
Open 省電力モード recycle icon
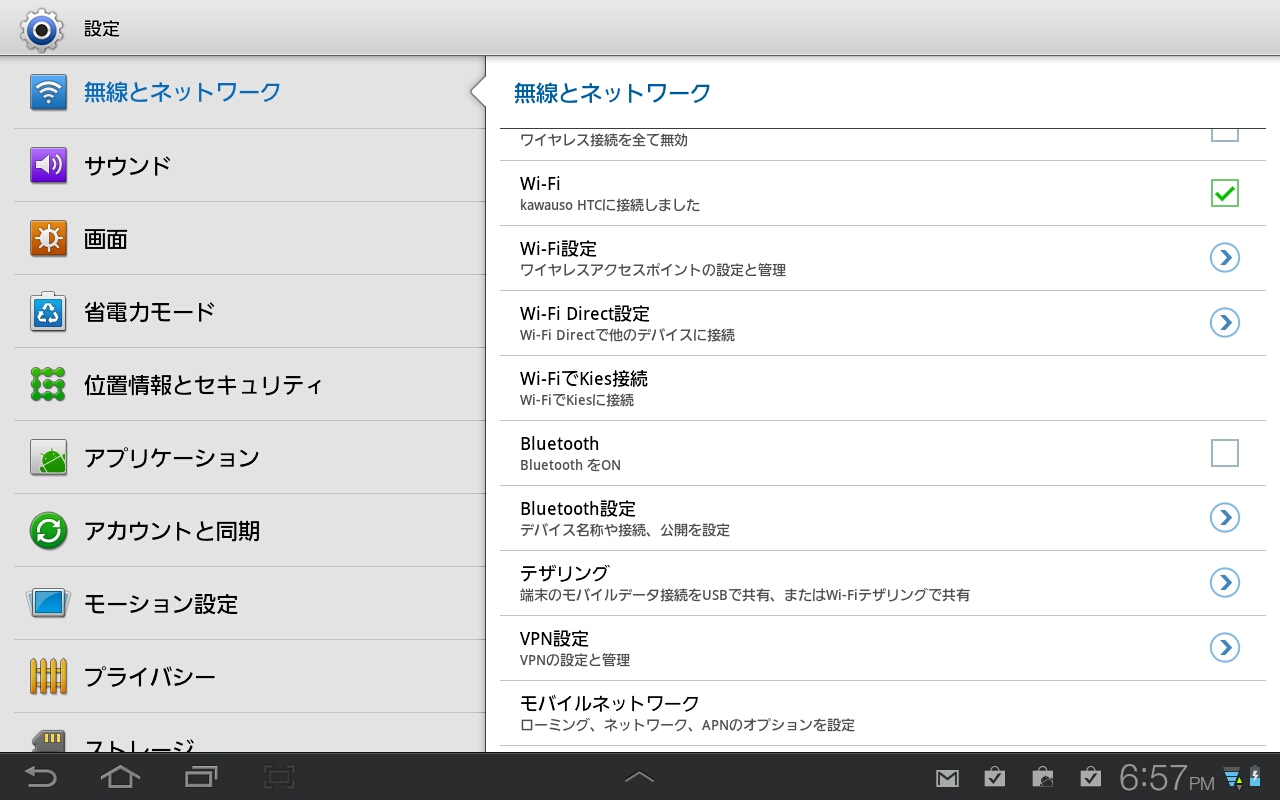pos(48,312)
